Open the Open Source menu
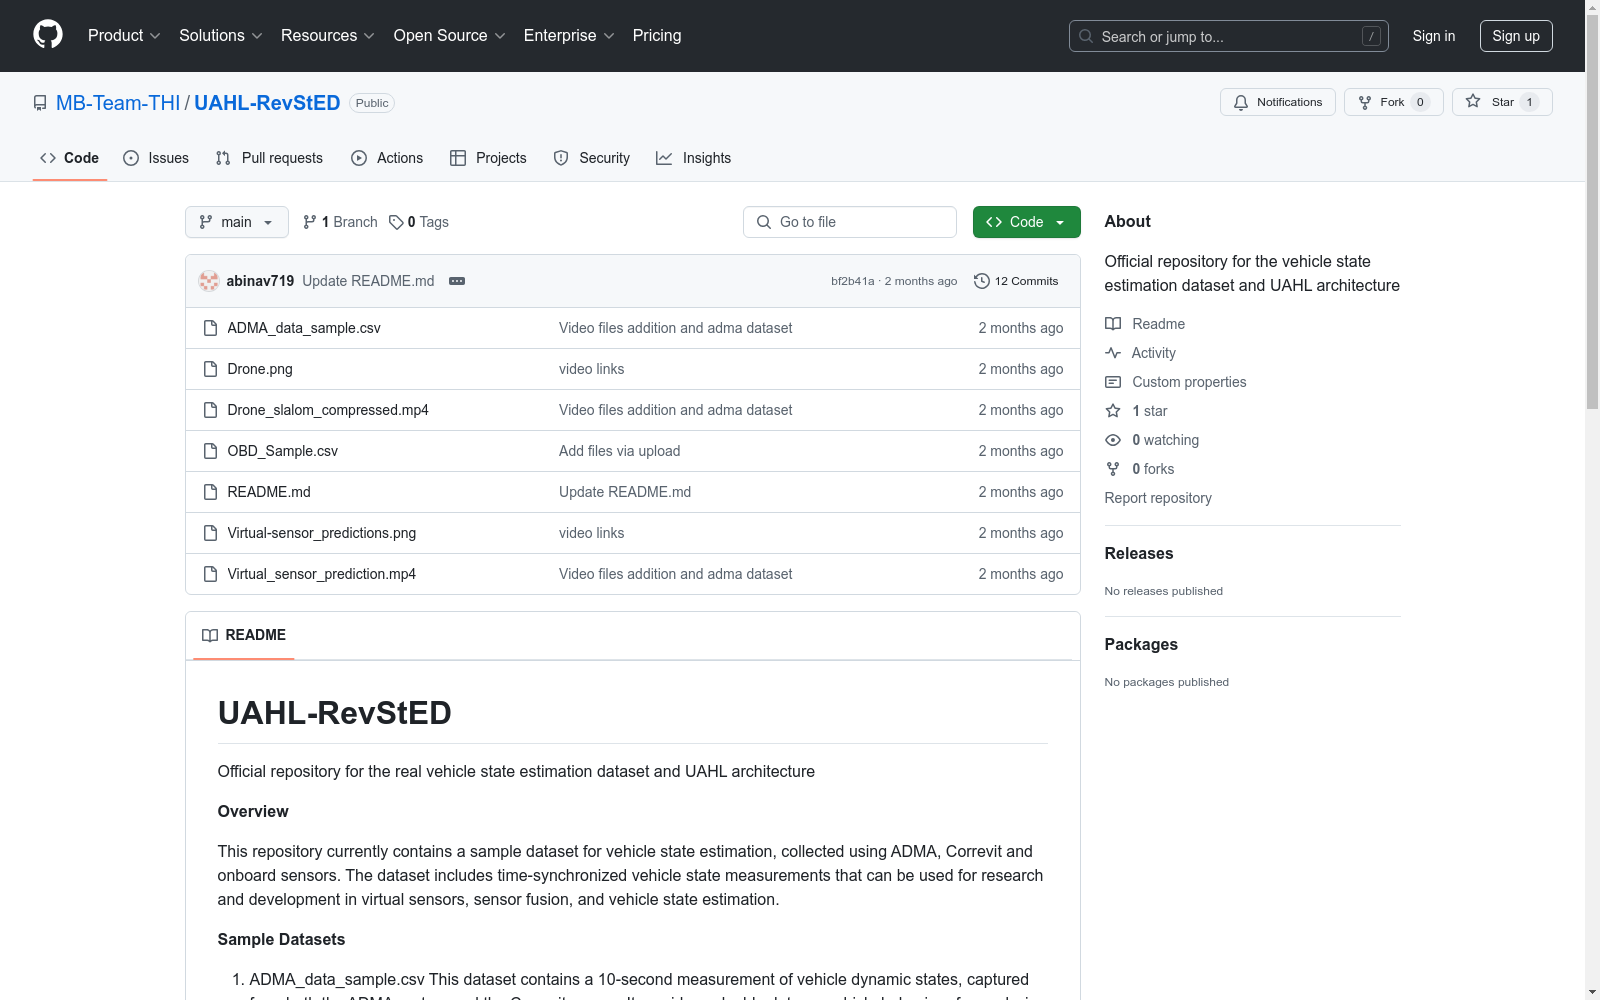Viewport: 1600px width, 1000px height. [x=450, y=36]
